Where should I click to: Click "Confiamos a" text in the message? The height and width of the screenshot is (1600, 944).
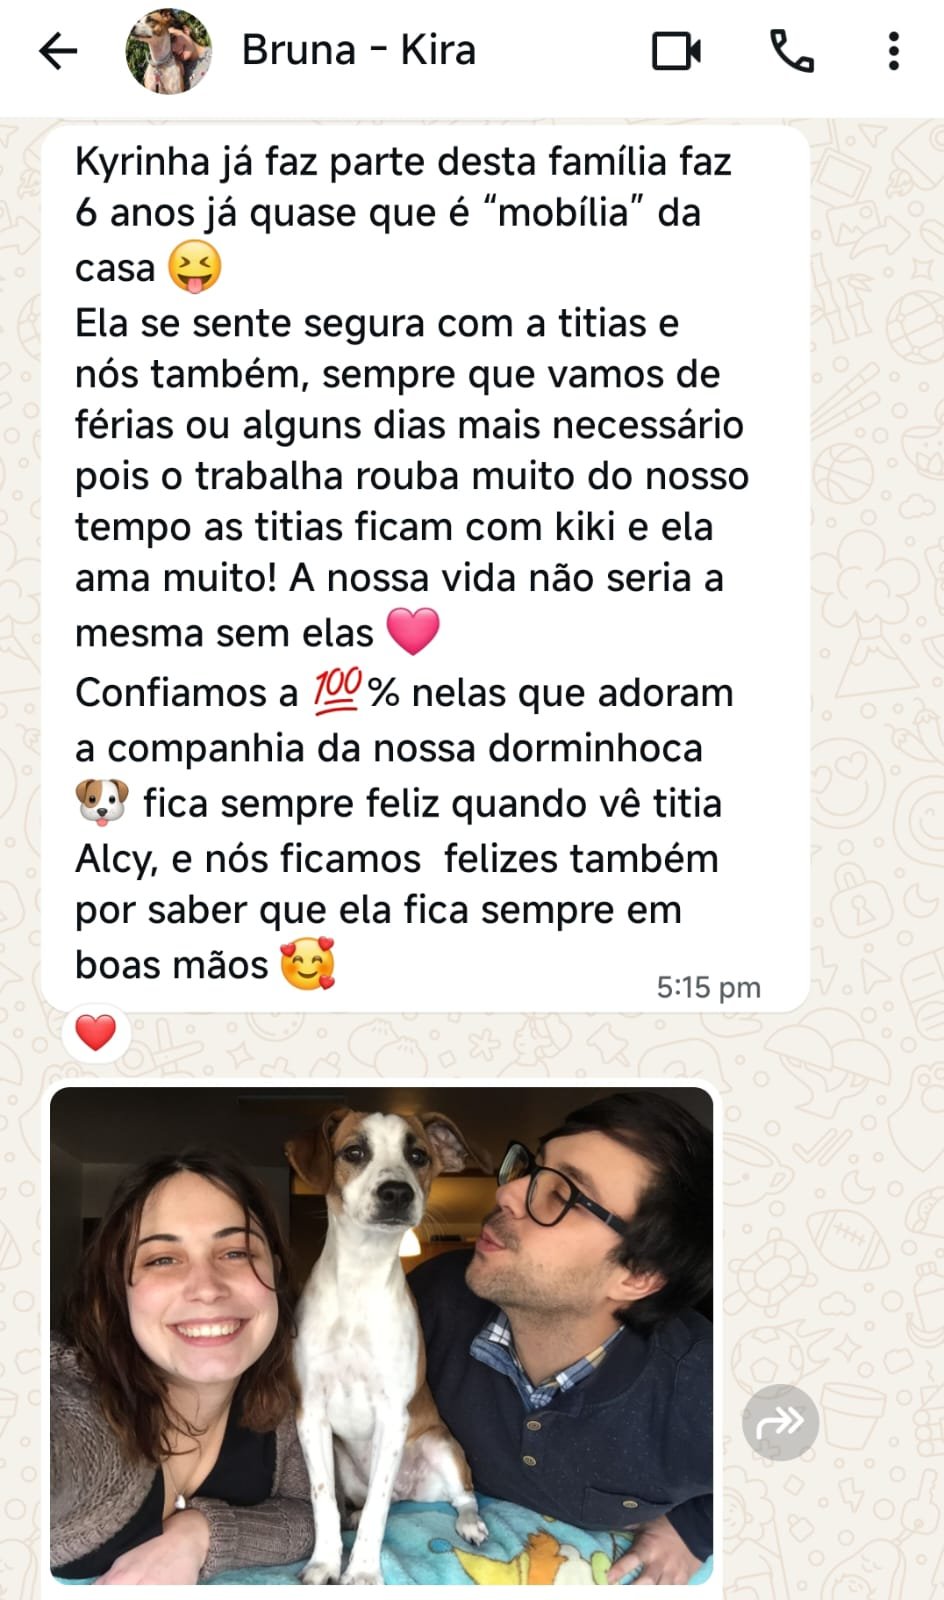pyautogui.click(x=187, y=693)
